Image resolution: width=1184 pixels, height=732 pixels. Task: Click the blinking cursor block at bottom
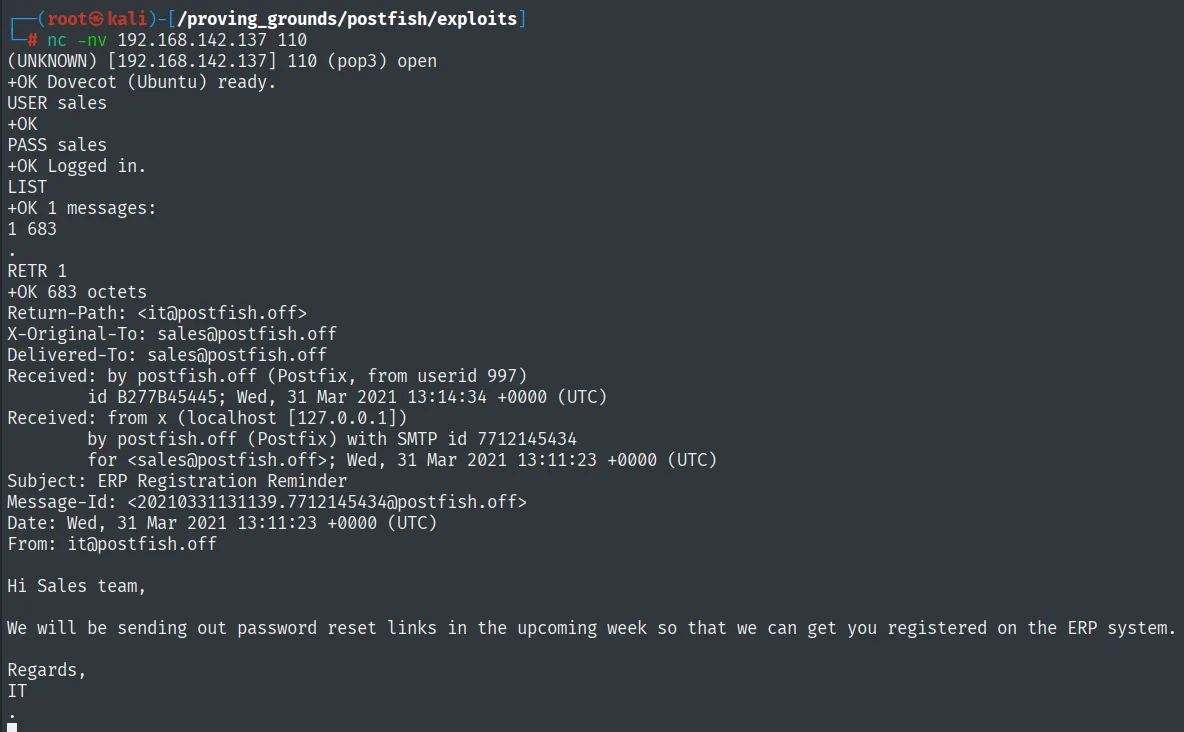pyautogui.click(x=12, y=727)
